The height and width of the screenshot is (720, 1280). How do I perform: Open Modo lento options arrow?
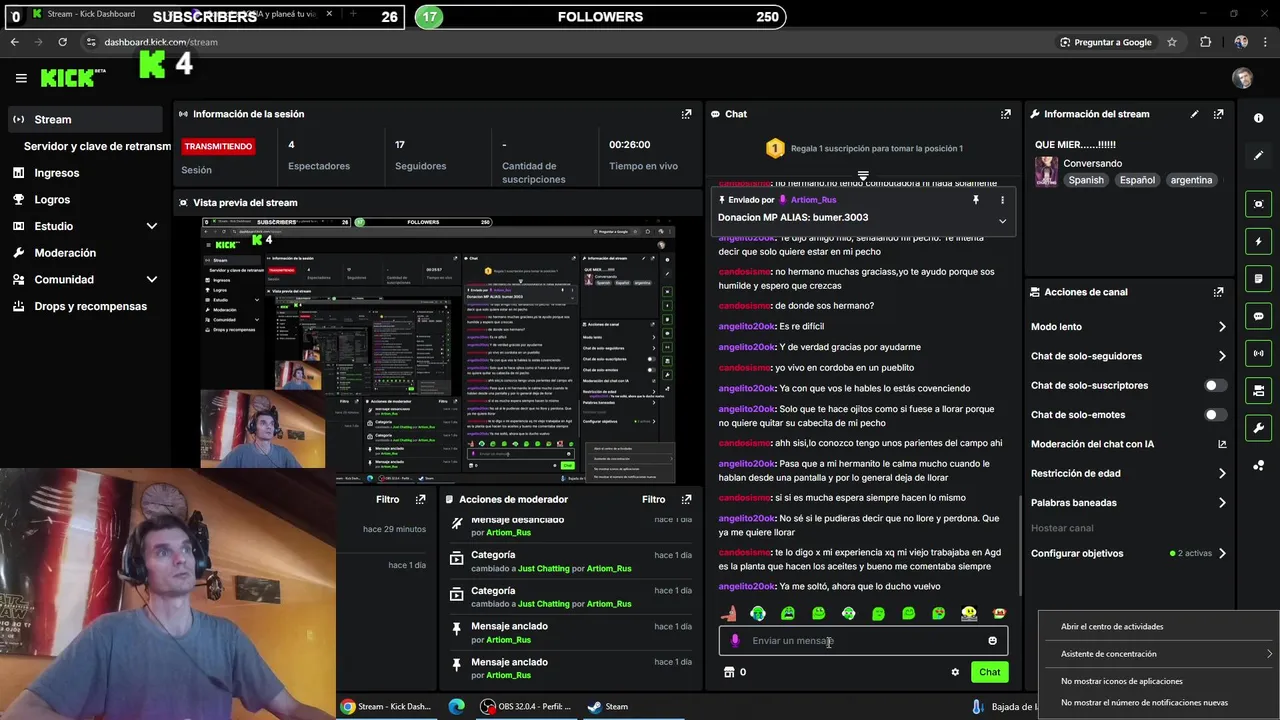1222,327
